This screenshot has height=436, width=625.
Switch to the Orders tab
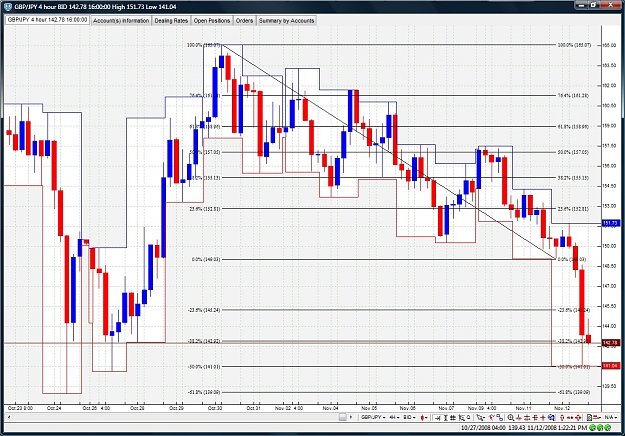(x=244, y=20)
